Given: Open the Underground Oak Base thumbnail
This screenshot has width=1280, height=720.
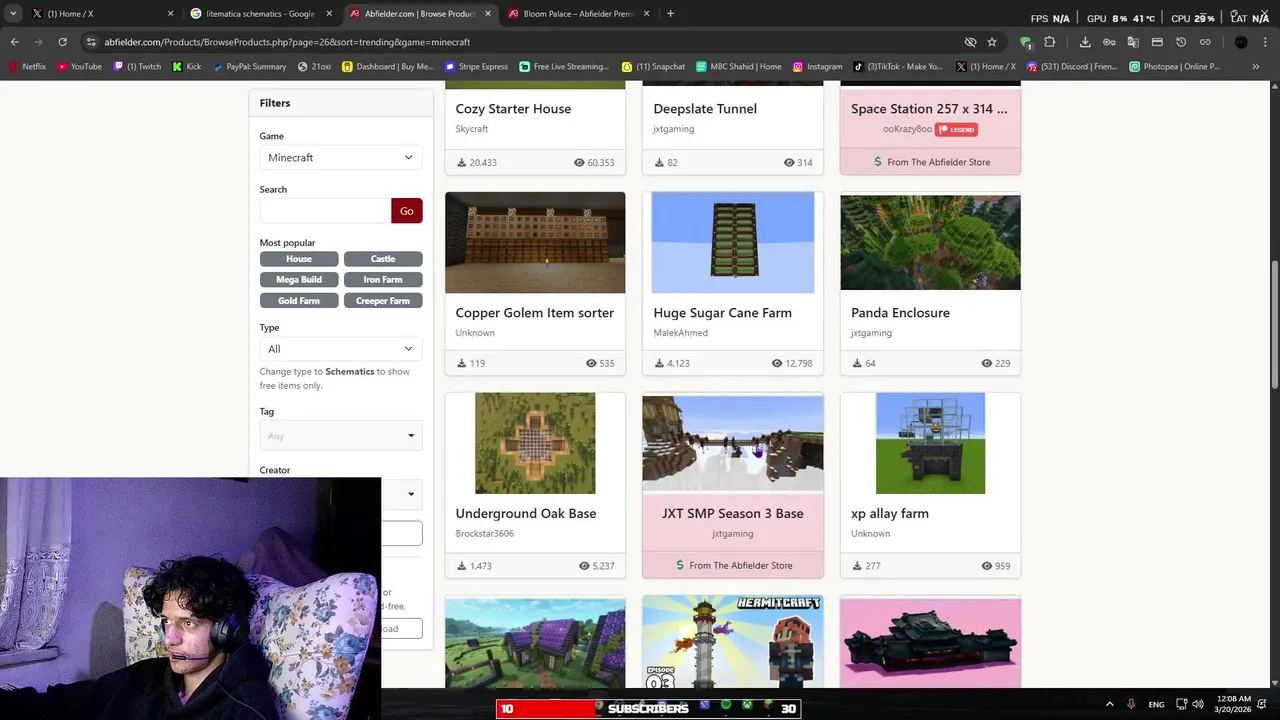Looking at the screenshot, I should click(x=535, y=443).
